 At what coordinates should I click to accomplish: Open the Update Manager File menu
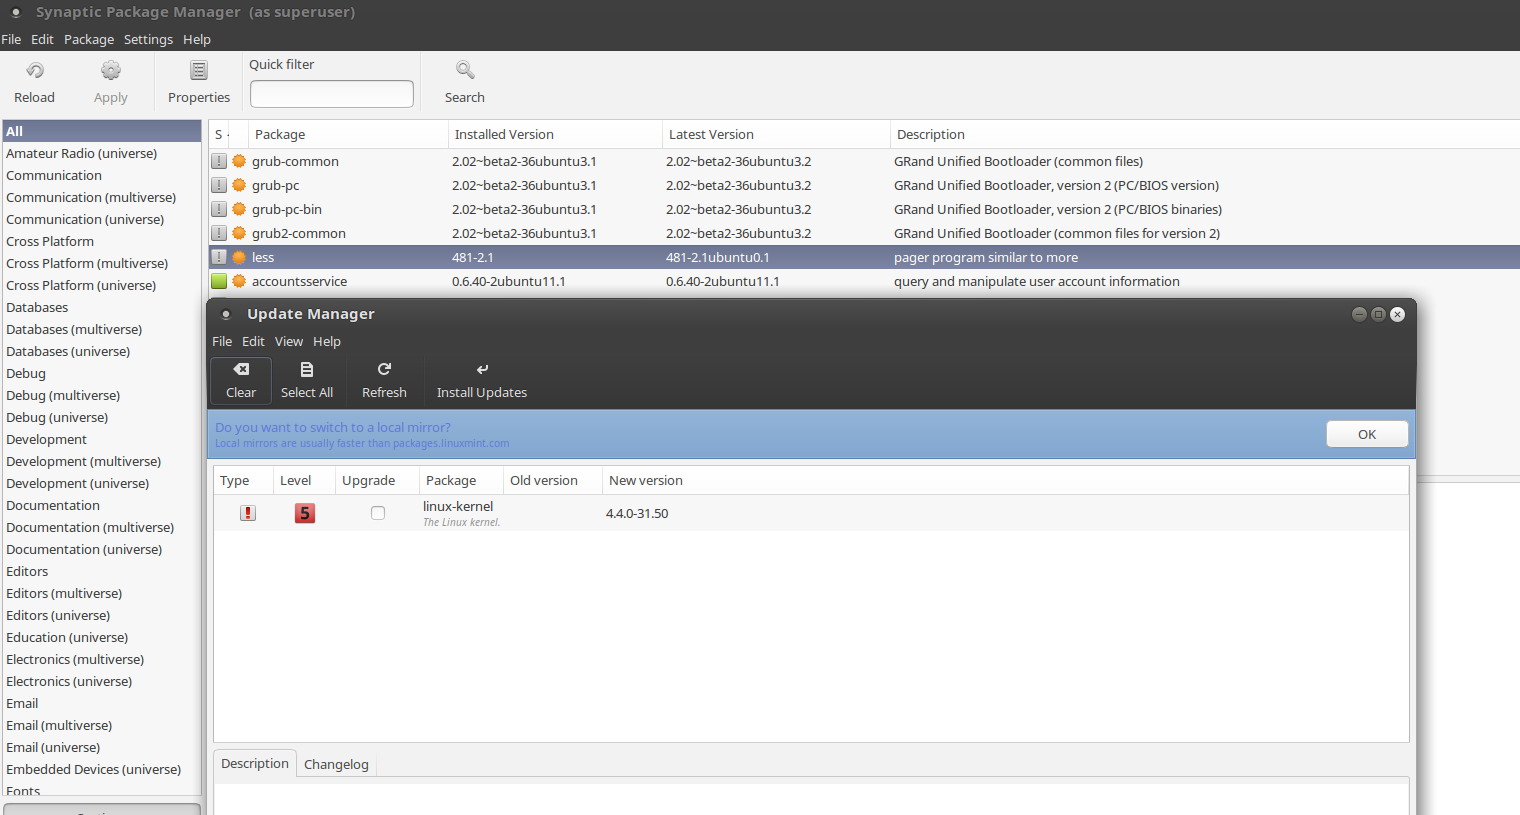point(222,341)
